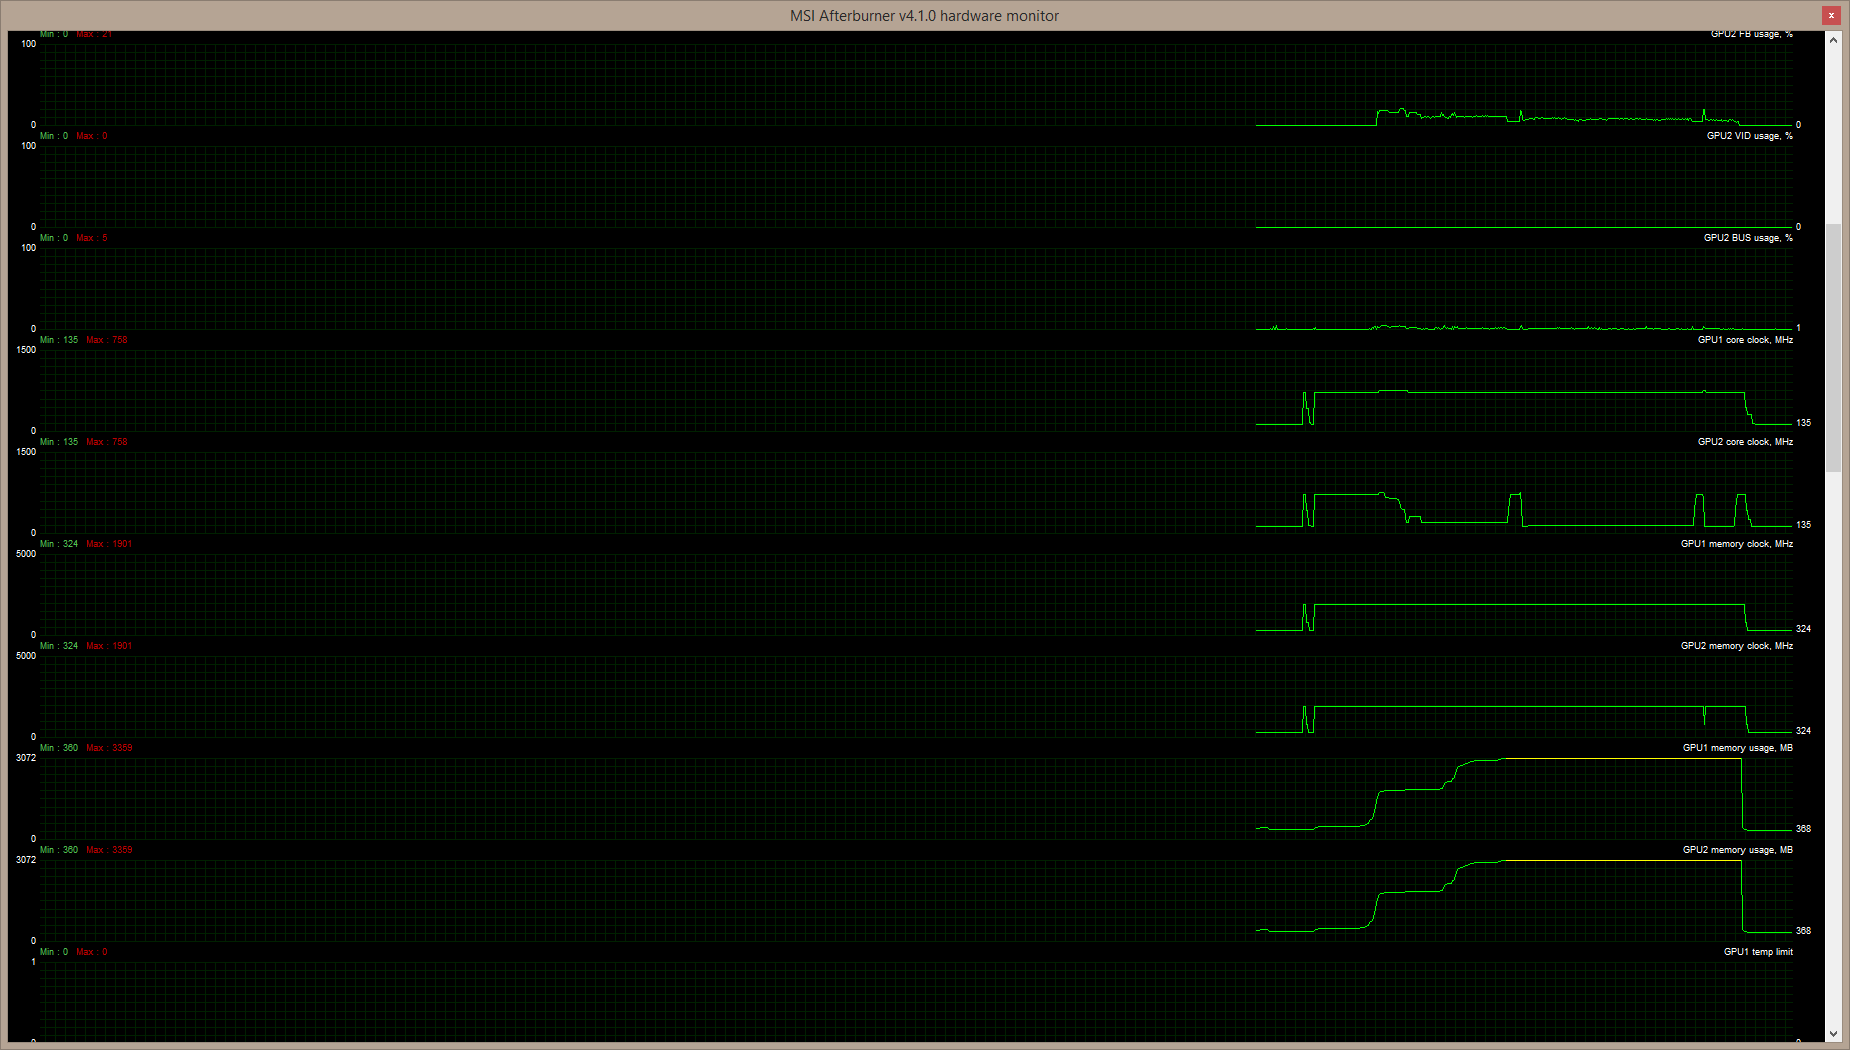Click 'Min : 360' on GPU2 memory usage graph
1850x1050 pixels.
click(x=59, y=850)
